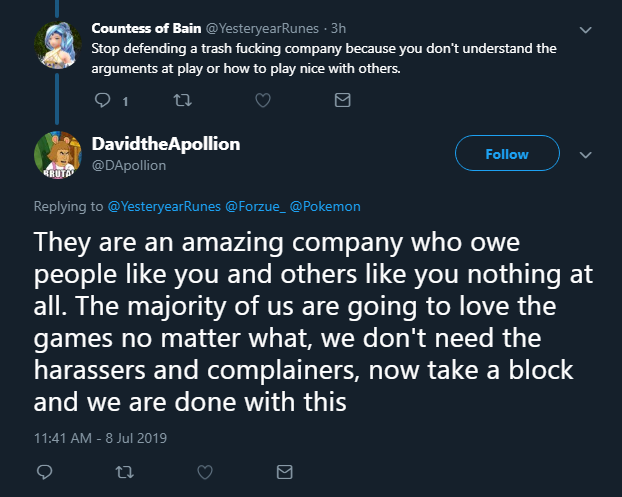This screenshot has width=622, height=497.
Task: Click the @DApollion handle
Action: pyautogui.click(x=128, y=165)
